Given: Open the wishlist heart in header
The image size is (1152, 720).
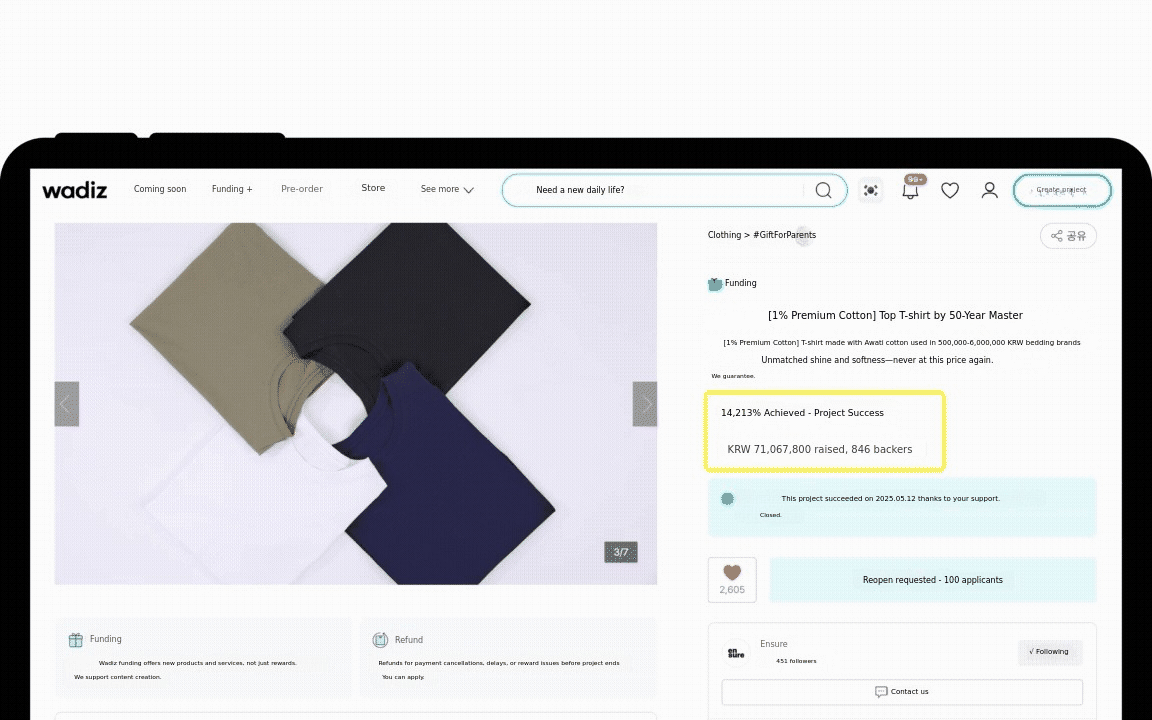Looking at the screenshot, I should [x=950, y=190].
